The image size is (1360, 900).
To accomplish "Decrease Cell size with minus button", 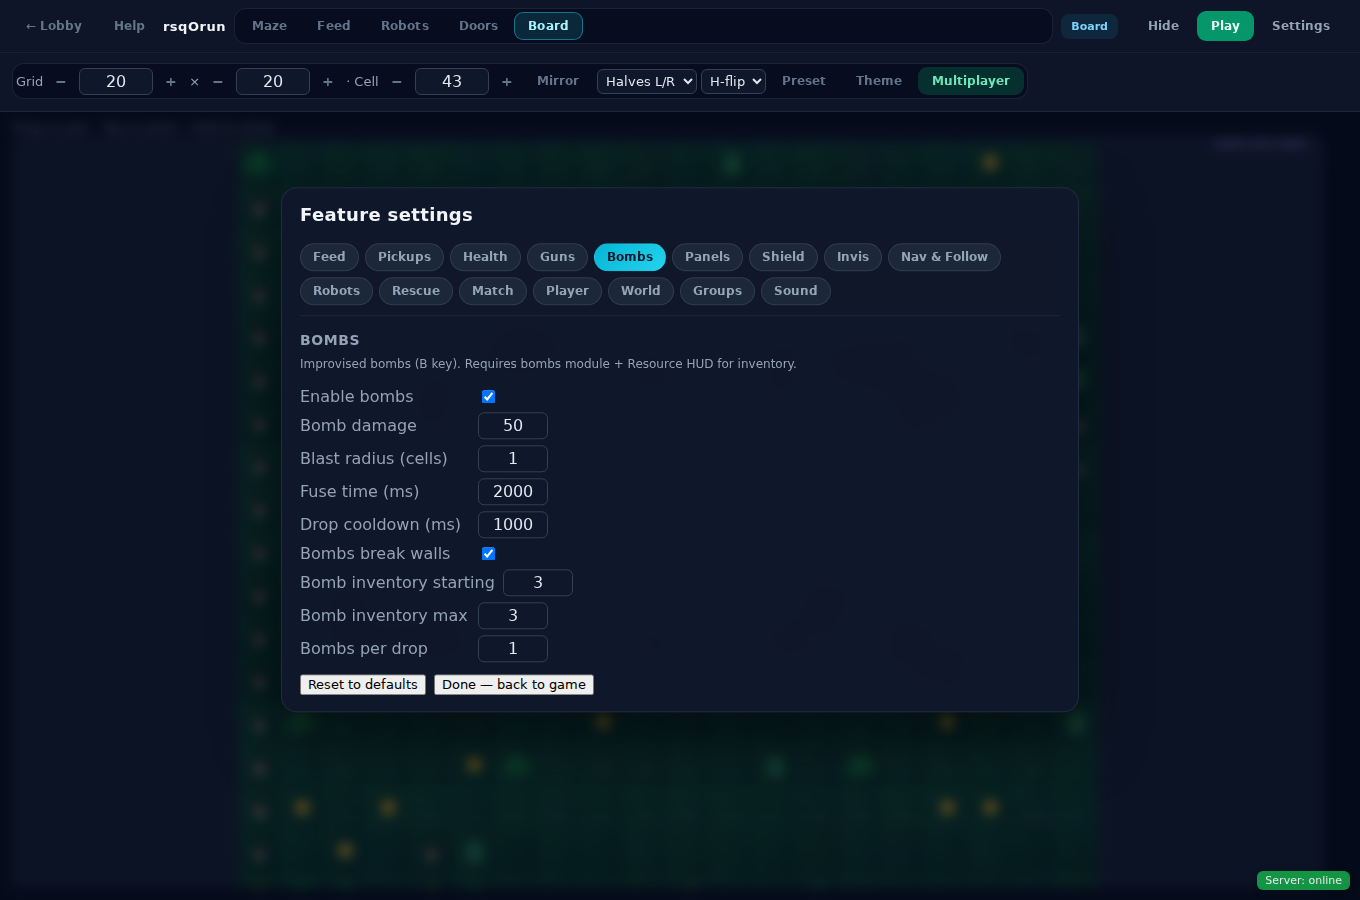I will tap(397, 82).
